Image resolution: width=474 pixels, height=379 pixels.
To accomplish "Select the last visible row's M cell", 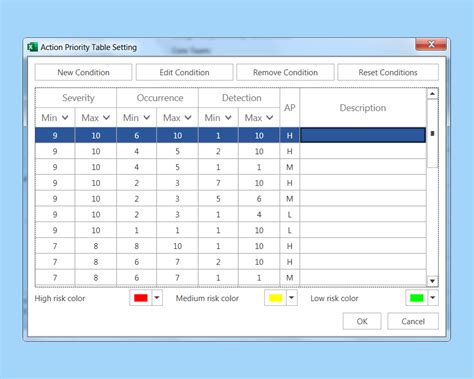I will [290, 278].
